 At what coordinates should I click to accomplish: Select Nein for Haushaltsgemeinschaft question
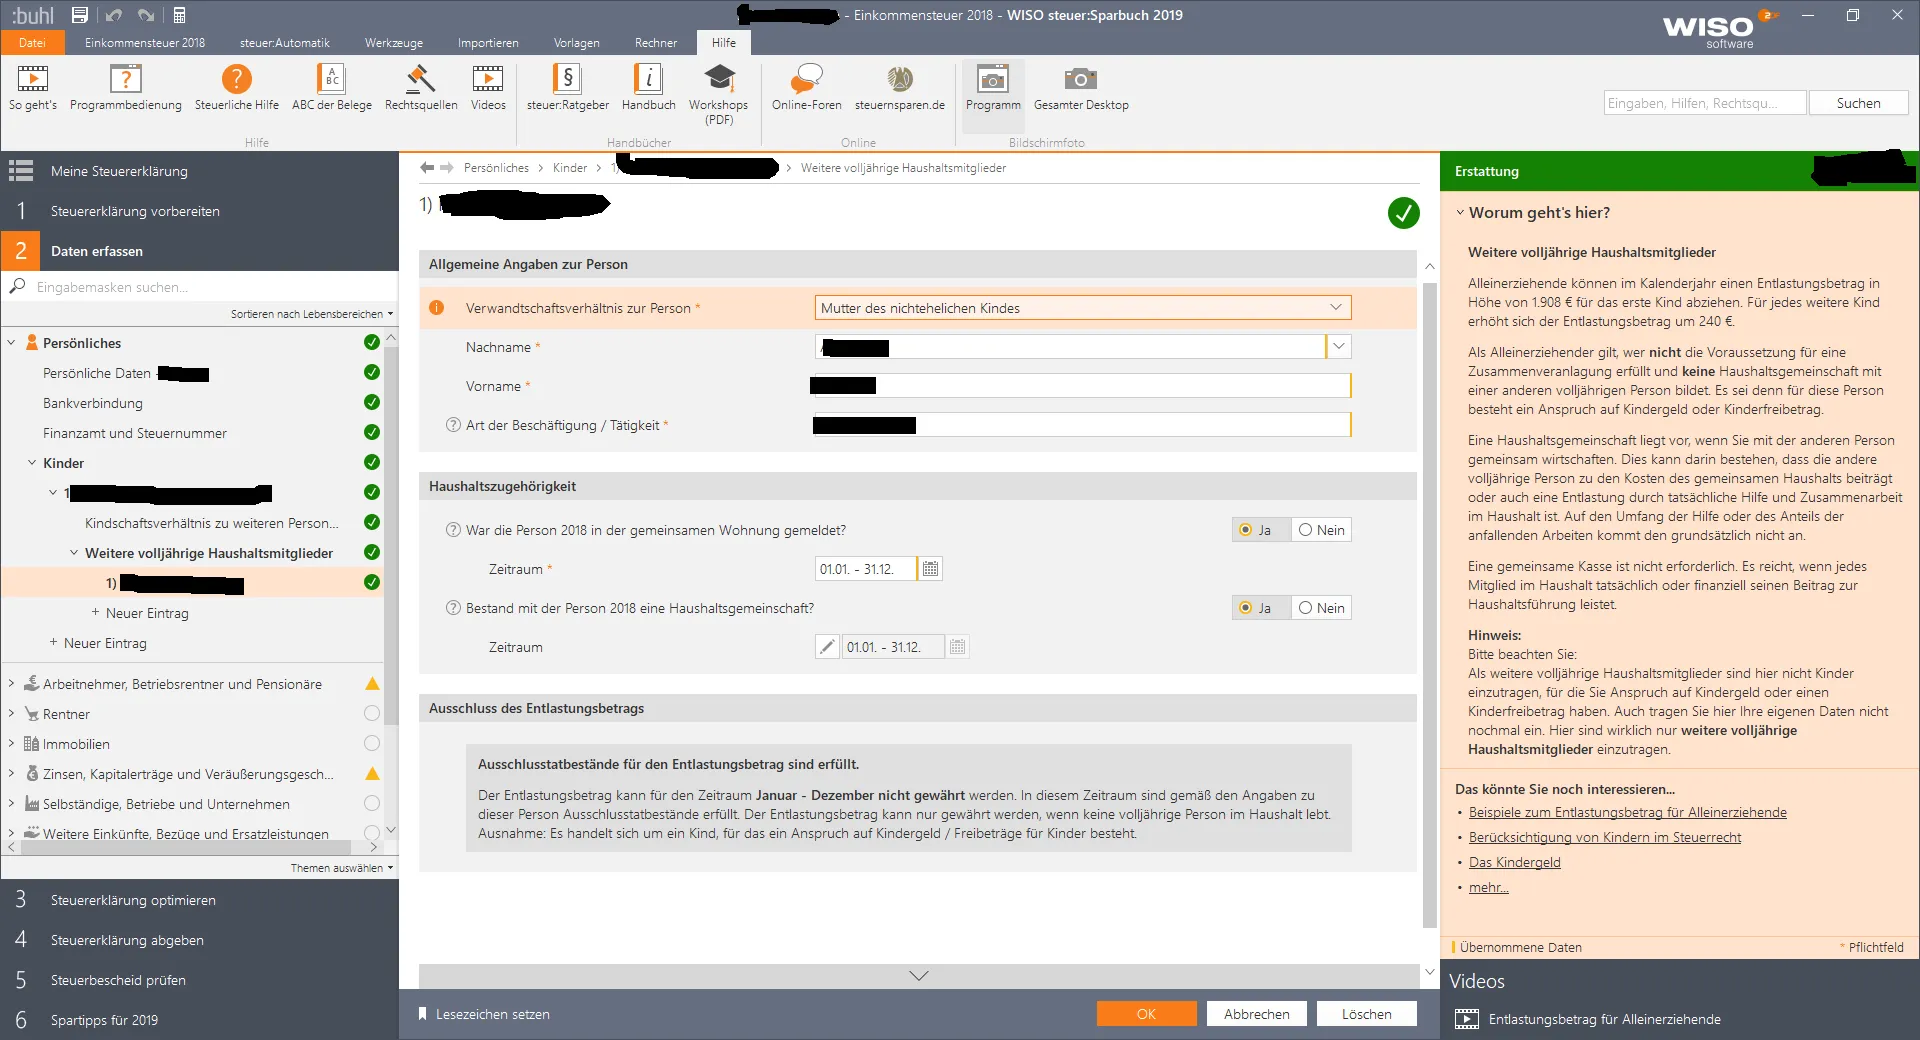coord(1321,608)
